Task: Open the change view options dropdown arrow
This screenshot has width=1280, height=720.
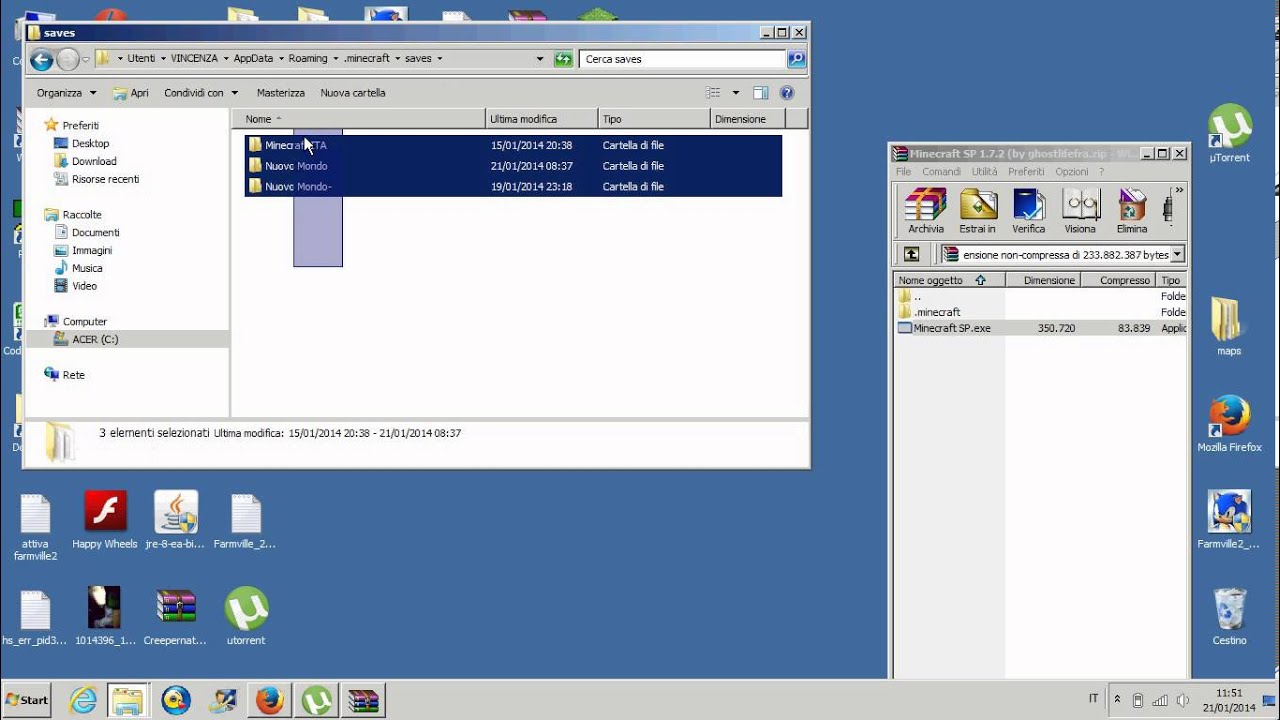Action: point(736,93)
